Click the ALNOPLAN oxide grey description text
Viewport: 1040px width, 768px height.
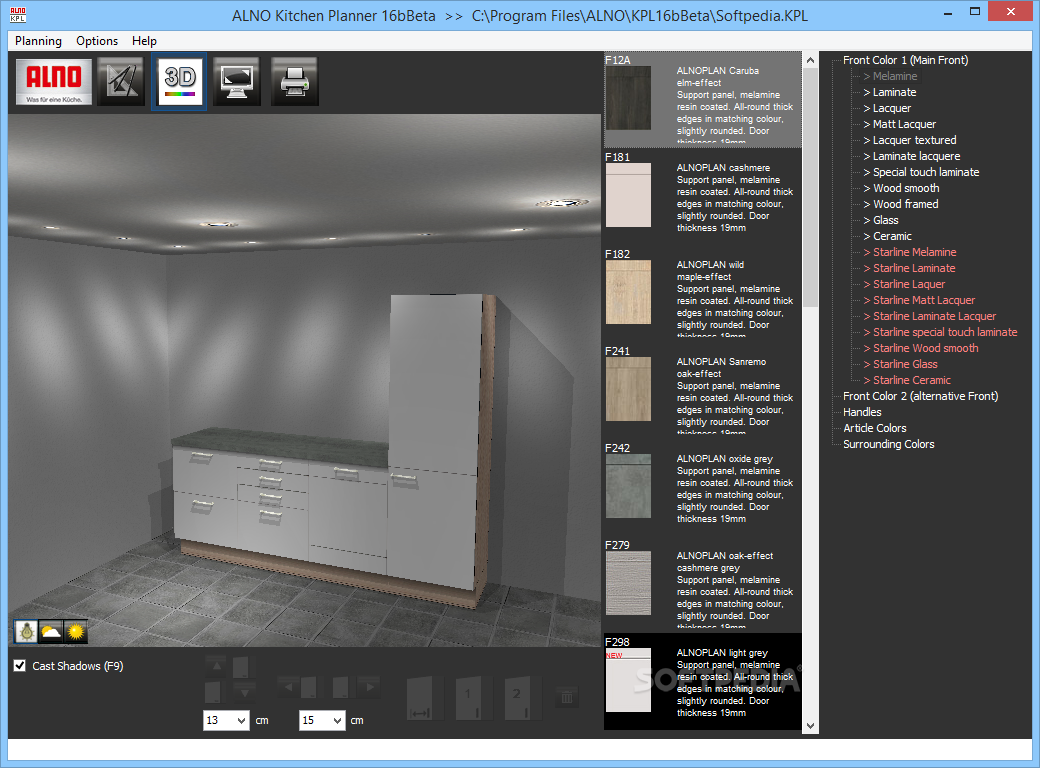pyautogui.click(x=734, y=489)
